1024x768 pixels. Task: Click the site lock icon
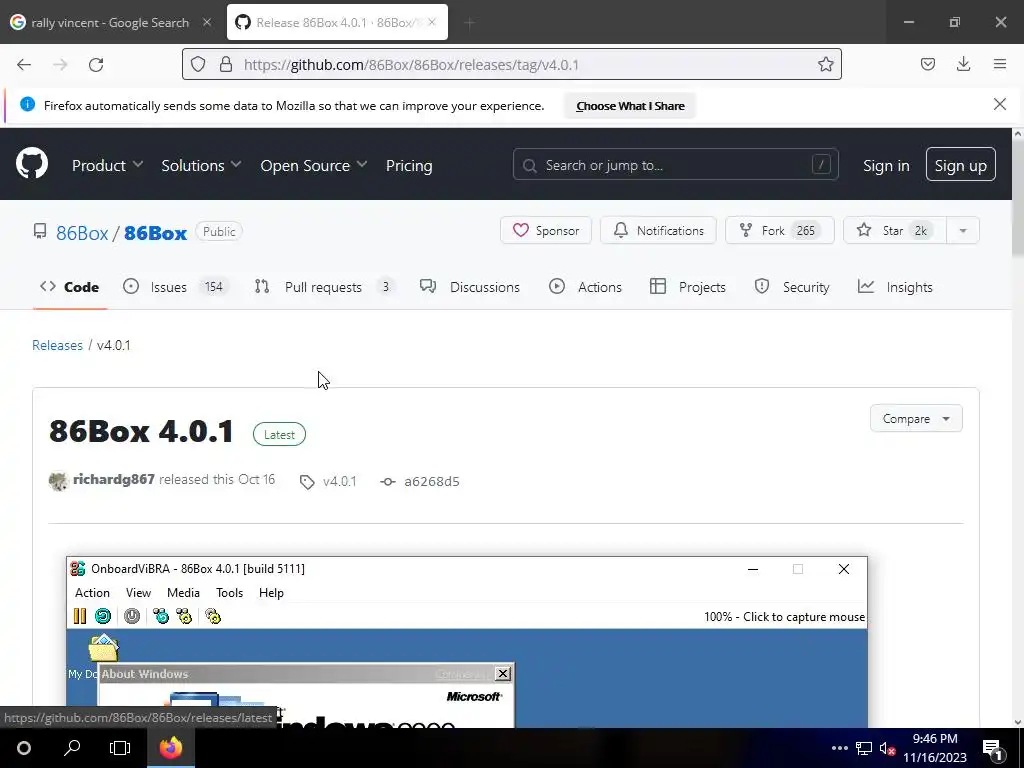226,64
